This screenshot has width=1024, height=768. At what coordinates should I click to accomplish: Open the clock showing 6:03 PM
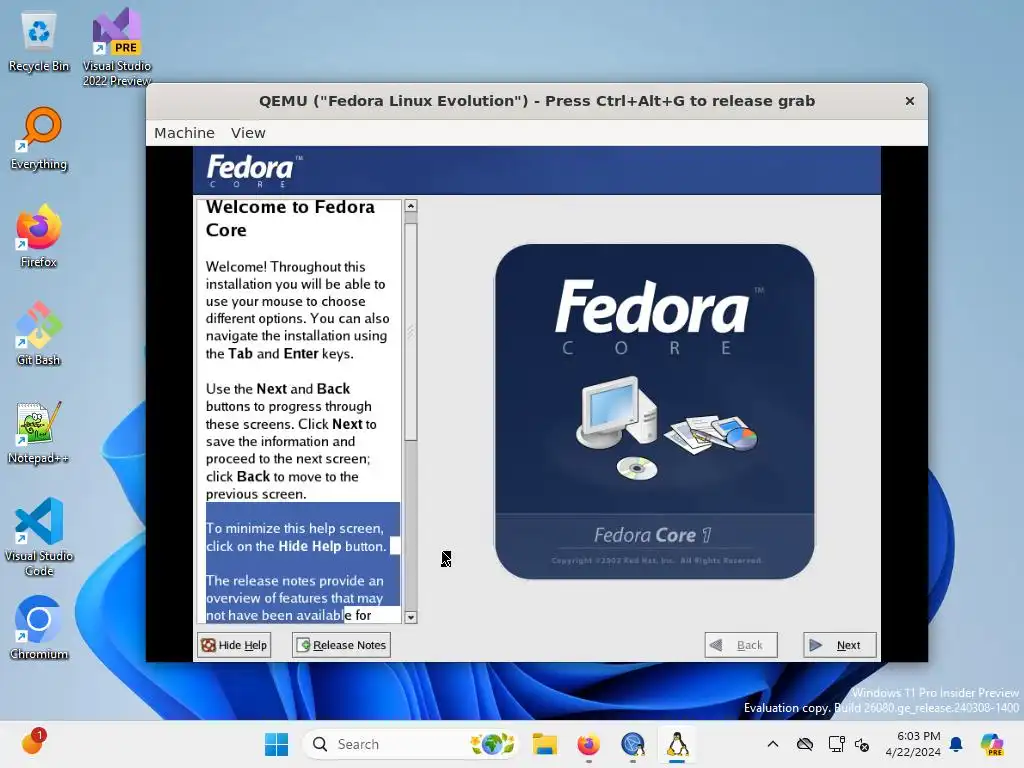(x=913, y=744)
